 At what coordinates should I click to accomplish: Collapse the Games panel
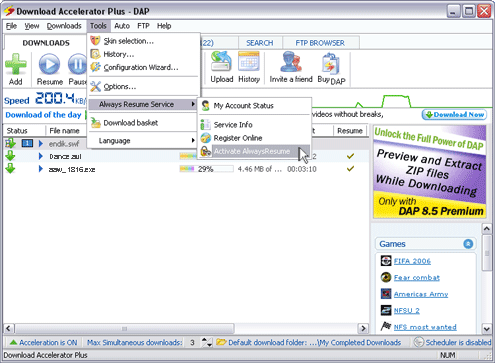(468, 244)
